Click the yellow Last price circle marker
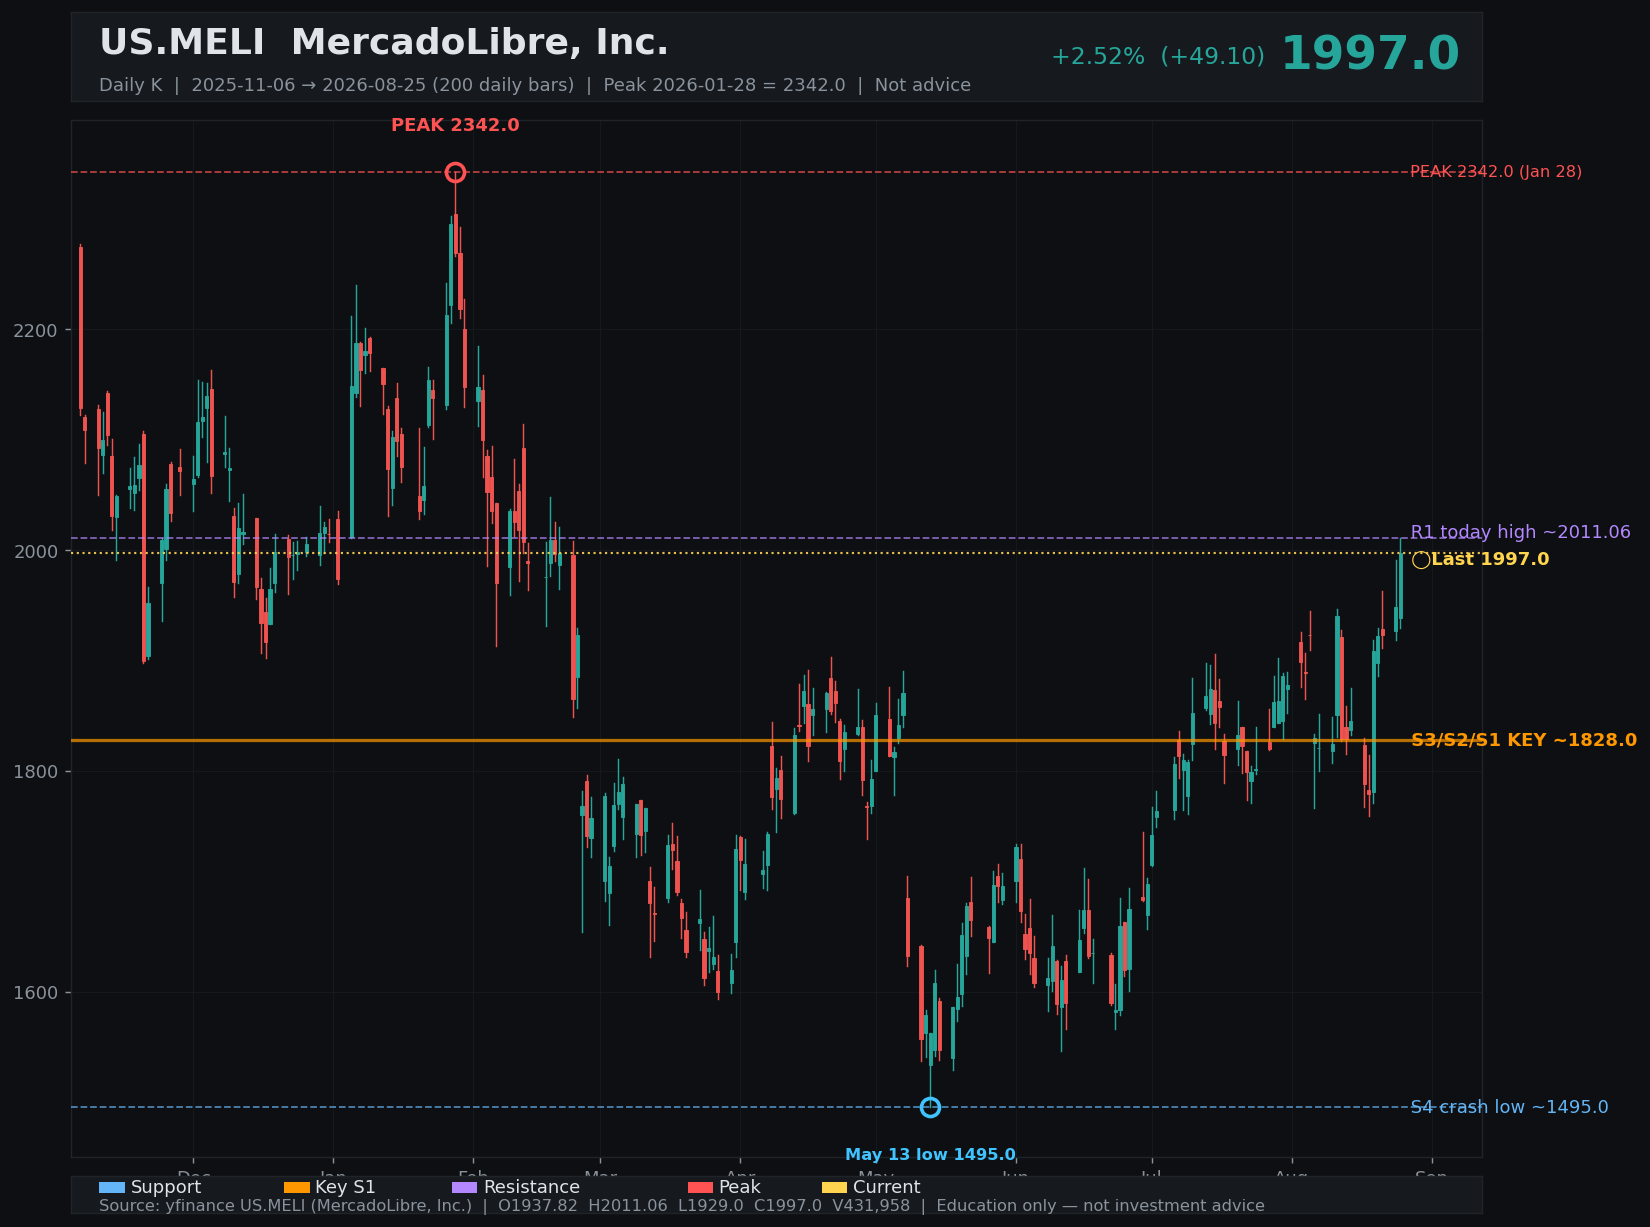This screenshot has width=1650, height=1227. tap(1421, 560)
